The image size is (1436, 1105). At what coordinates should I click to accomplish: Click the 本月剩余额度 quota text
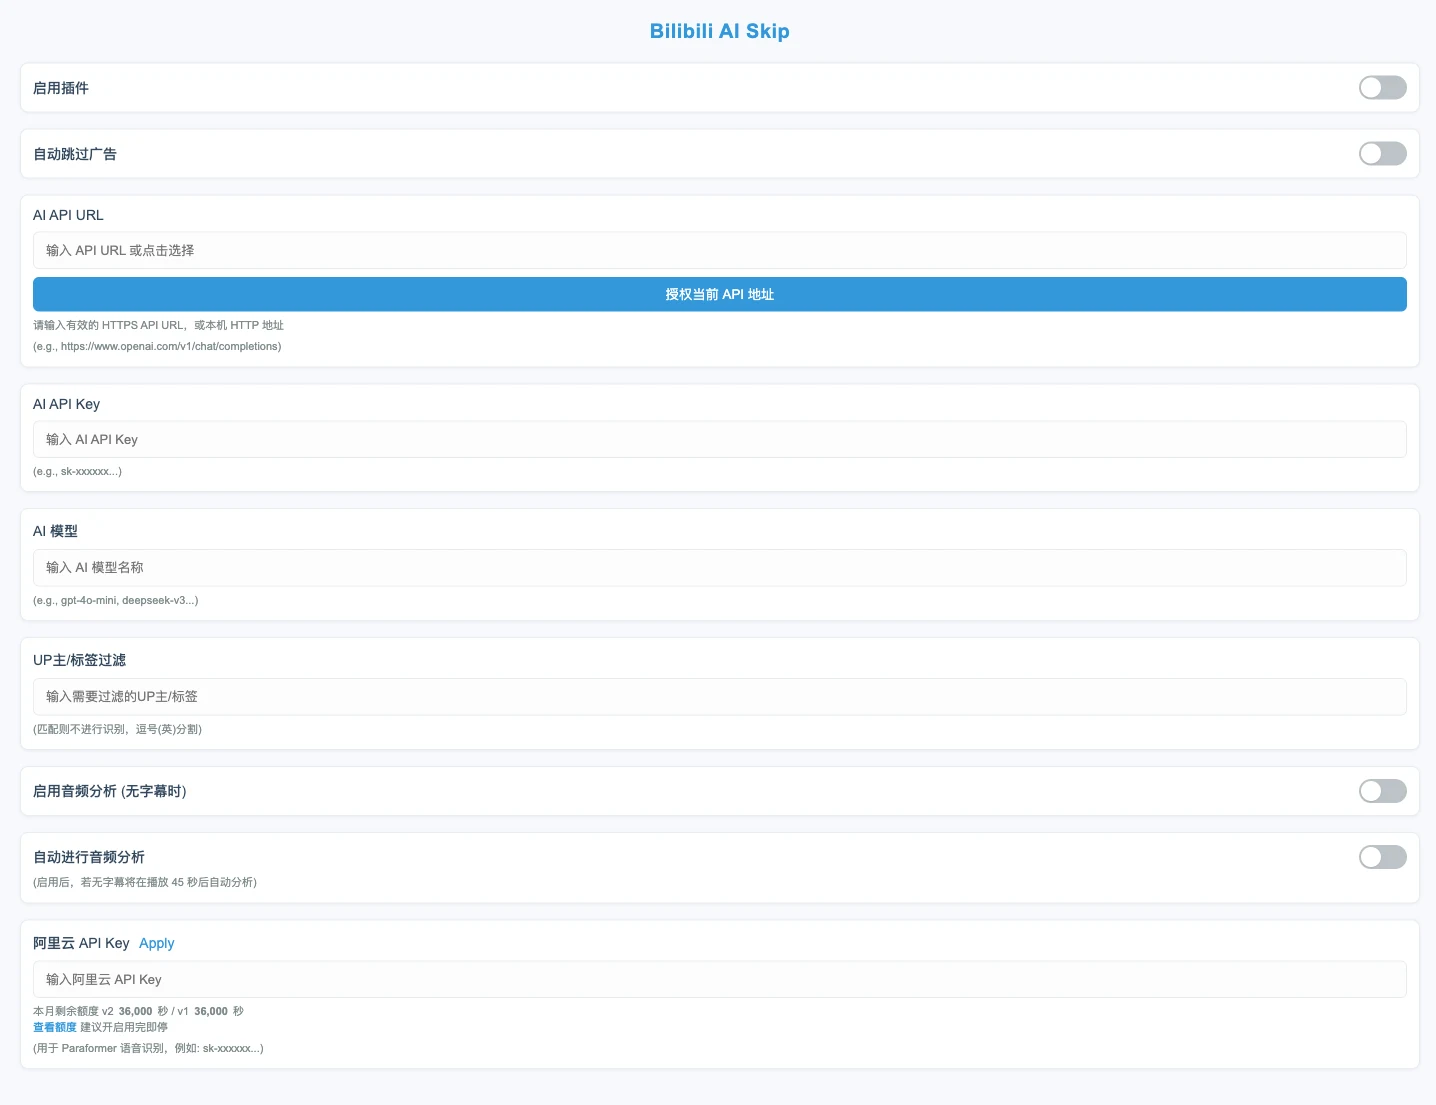coord(138,1011)
